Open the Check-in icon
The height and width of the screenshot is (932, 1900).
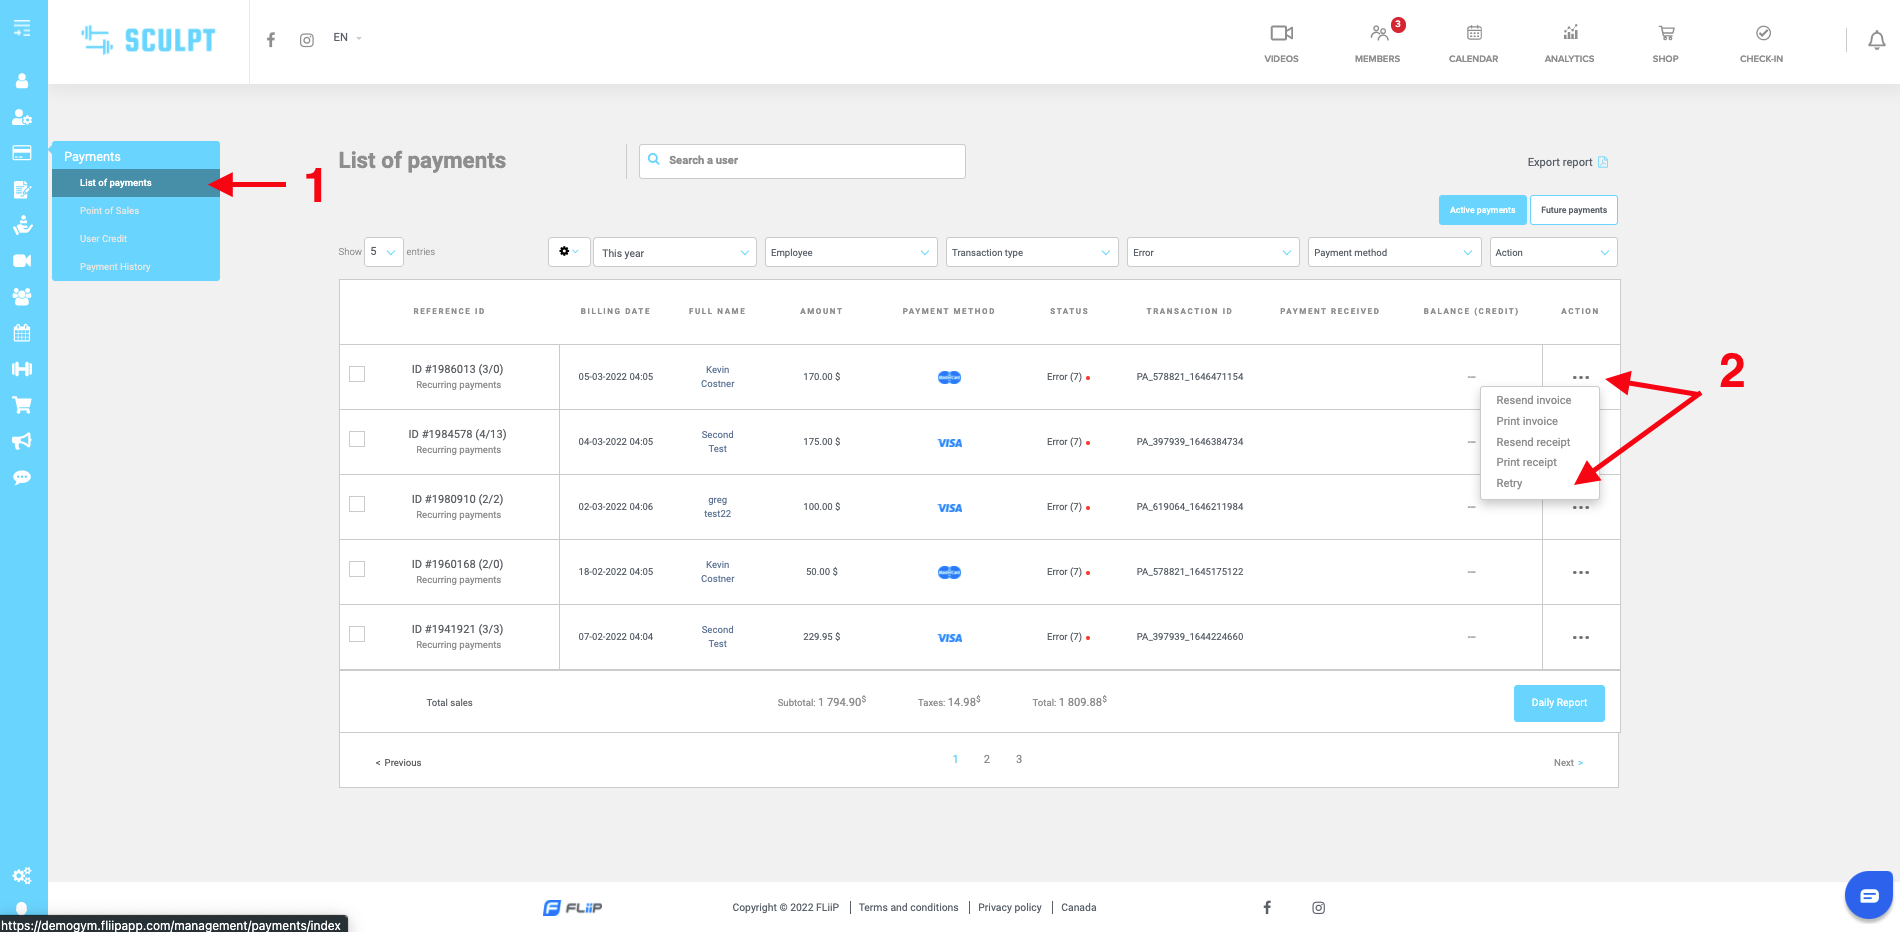click(x=1763, y=34)
